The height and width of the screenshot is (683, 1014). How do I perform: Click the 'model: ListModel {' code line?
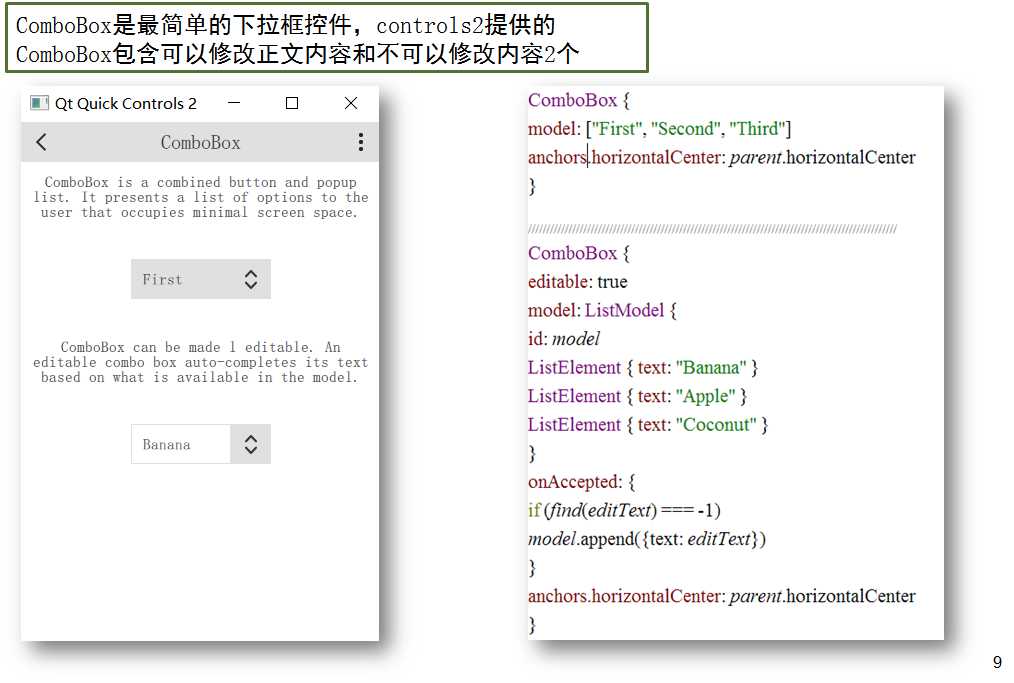pos(602,310)
